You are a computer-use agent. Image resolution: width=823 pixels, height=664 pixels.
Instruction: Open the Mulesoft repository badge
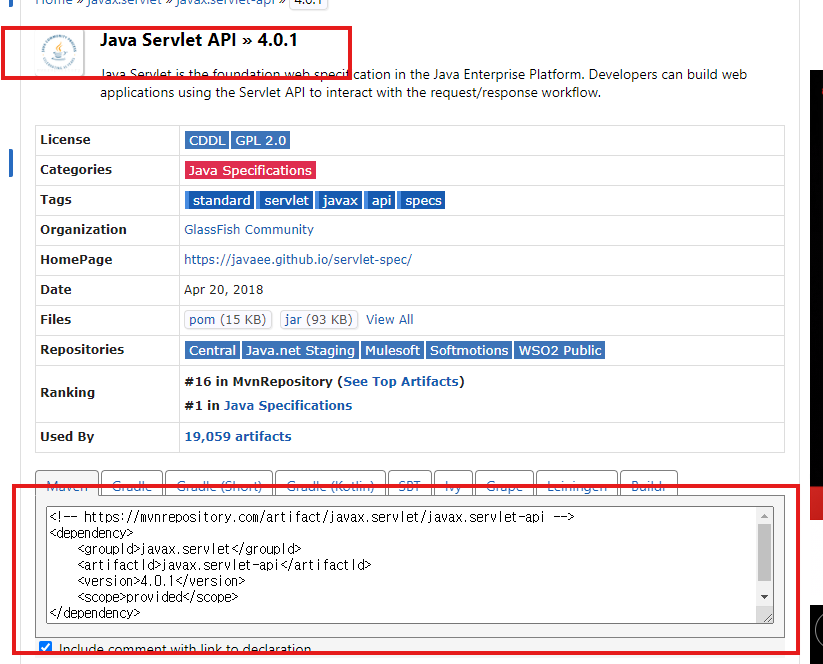coord(392,350)
